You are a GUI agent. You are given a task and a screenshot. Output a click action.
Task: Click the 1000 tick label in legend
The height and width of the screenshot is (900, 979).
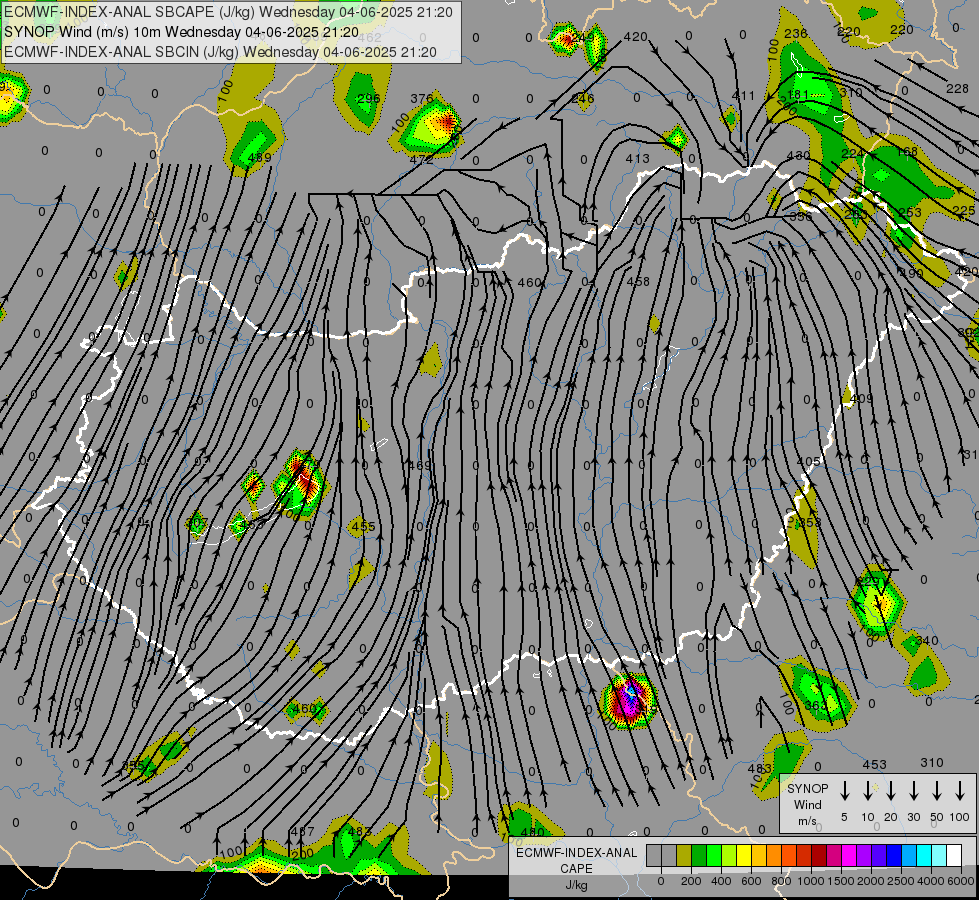coord(811,881)
